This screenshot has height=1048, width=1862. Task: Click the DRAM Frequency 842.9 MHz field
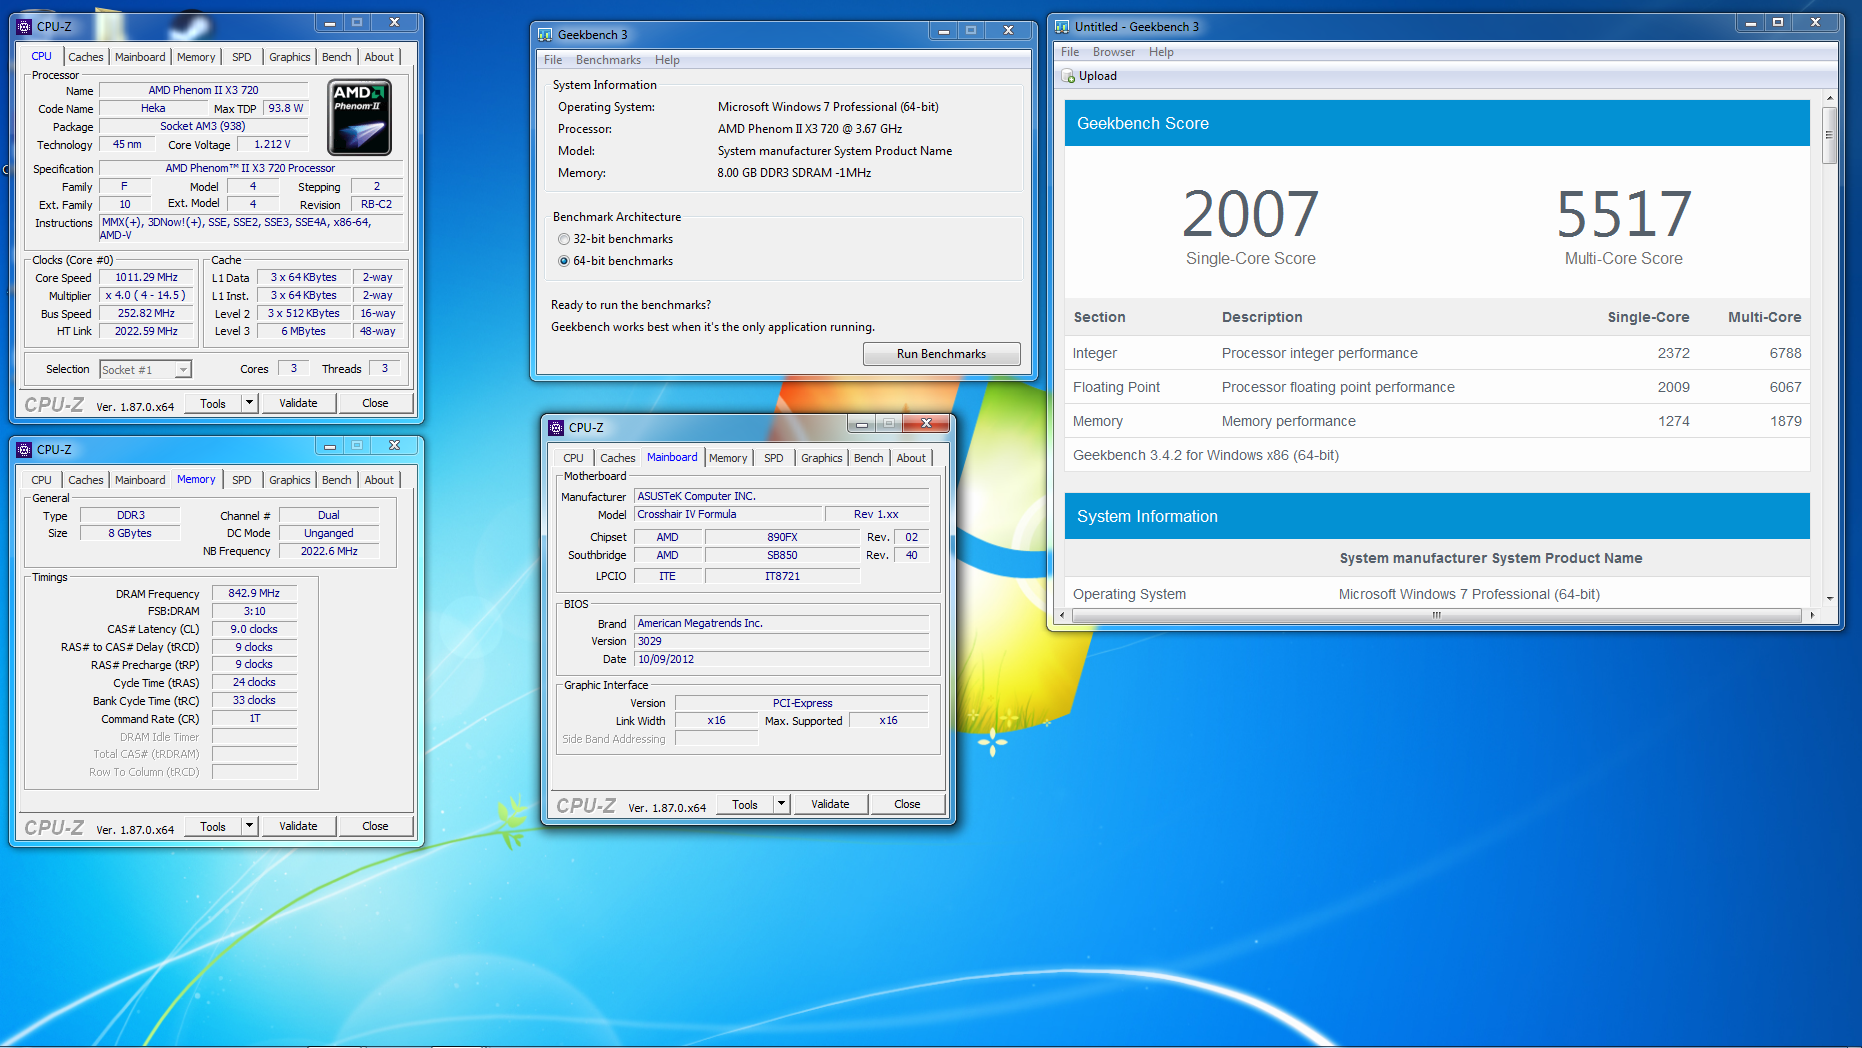click(254, 593)
